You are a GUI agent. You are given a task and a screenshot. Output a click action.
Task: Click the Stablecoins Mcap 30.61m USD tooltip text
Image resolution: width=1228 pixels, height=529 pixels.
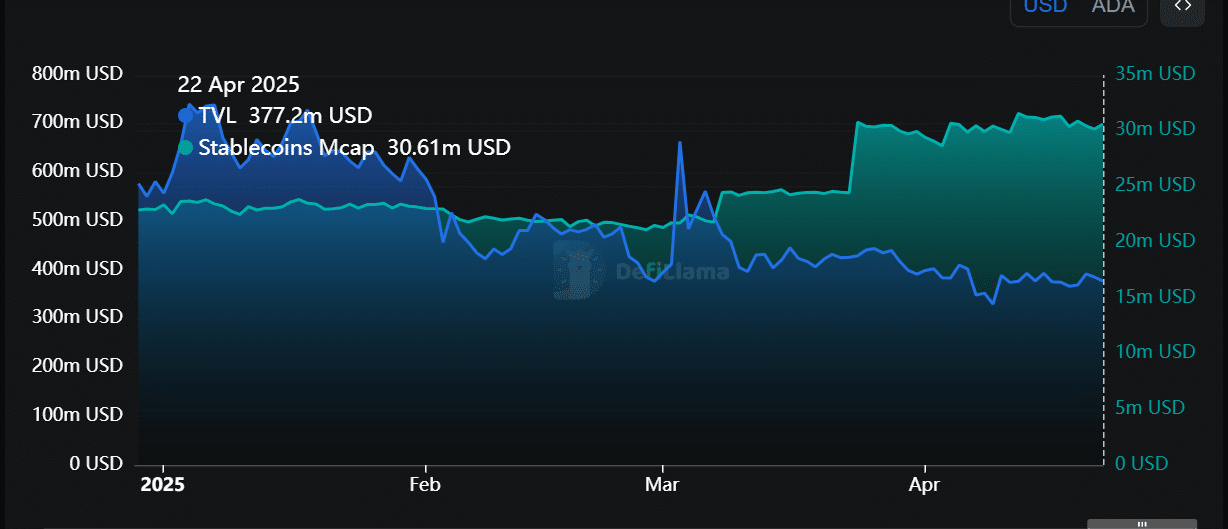pyautogui.click(x=354, y=148)
